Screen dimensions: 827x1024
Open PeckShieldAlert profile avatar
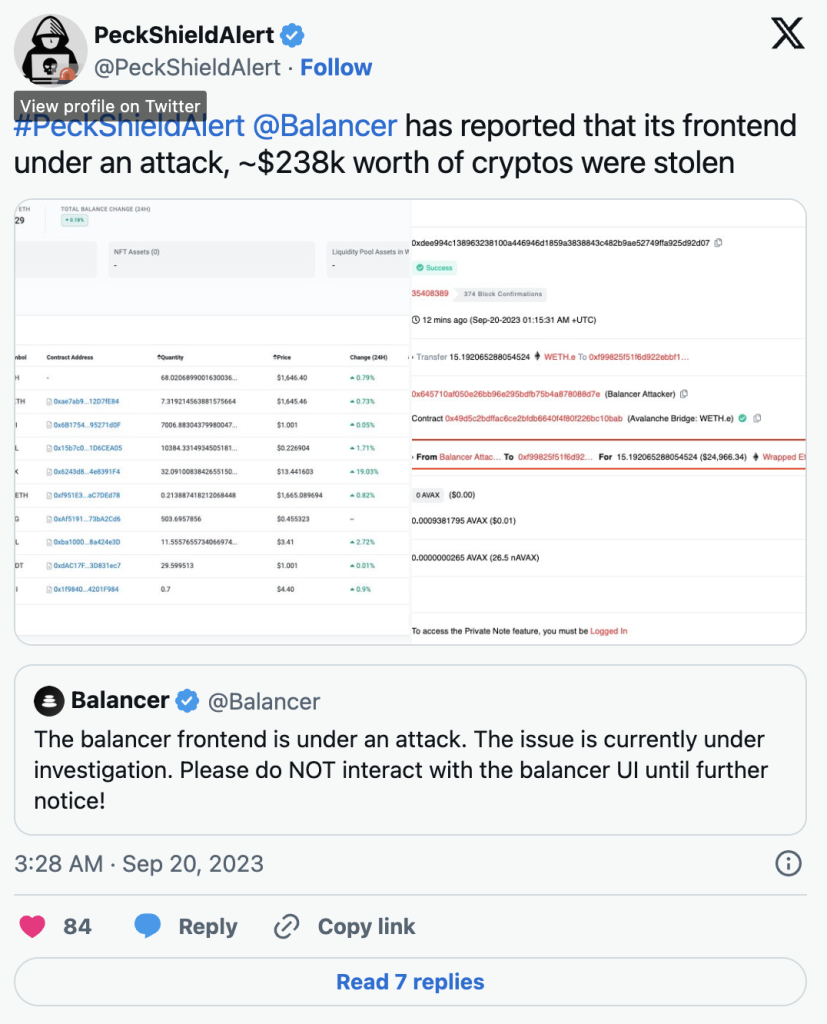[x=50, y=52]
